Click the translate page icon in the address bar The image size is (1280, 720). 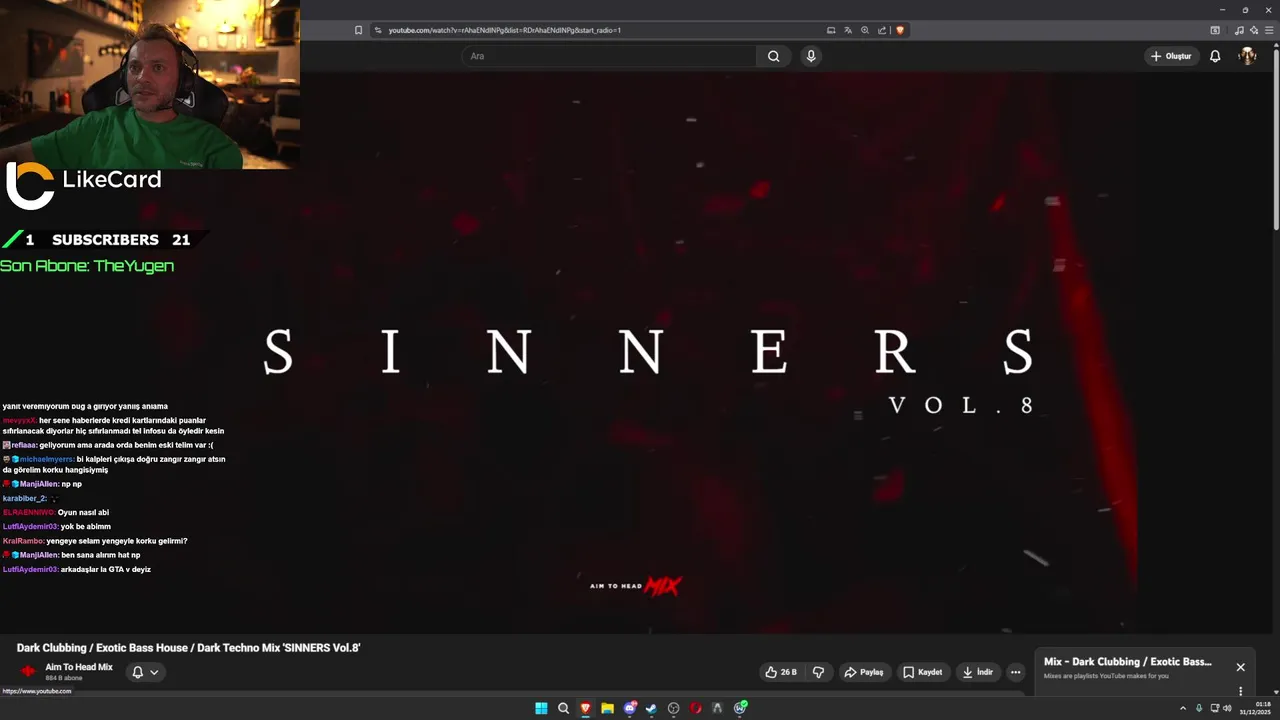(x=848, y=30)
